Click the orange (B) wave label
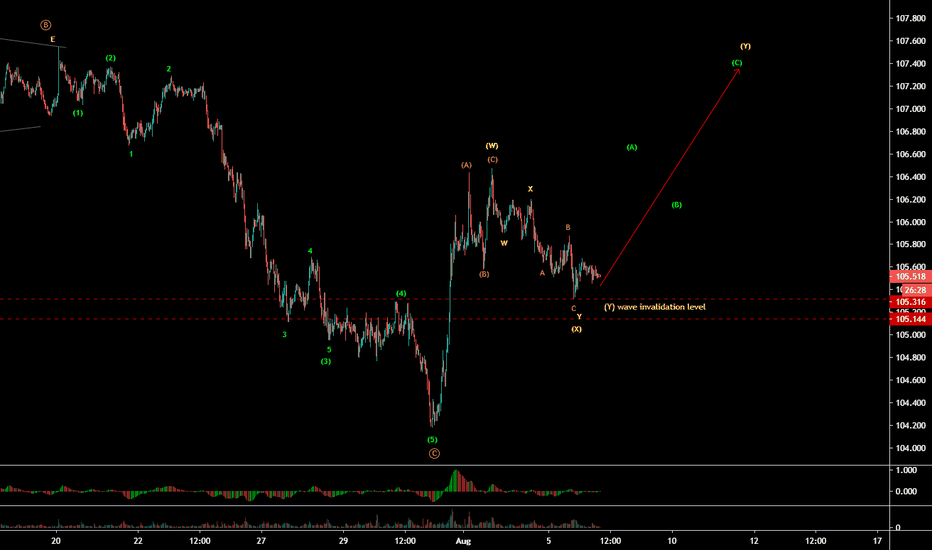Screen dimensions: 932x550 pyautogui.click(x=484, y=275)
